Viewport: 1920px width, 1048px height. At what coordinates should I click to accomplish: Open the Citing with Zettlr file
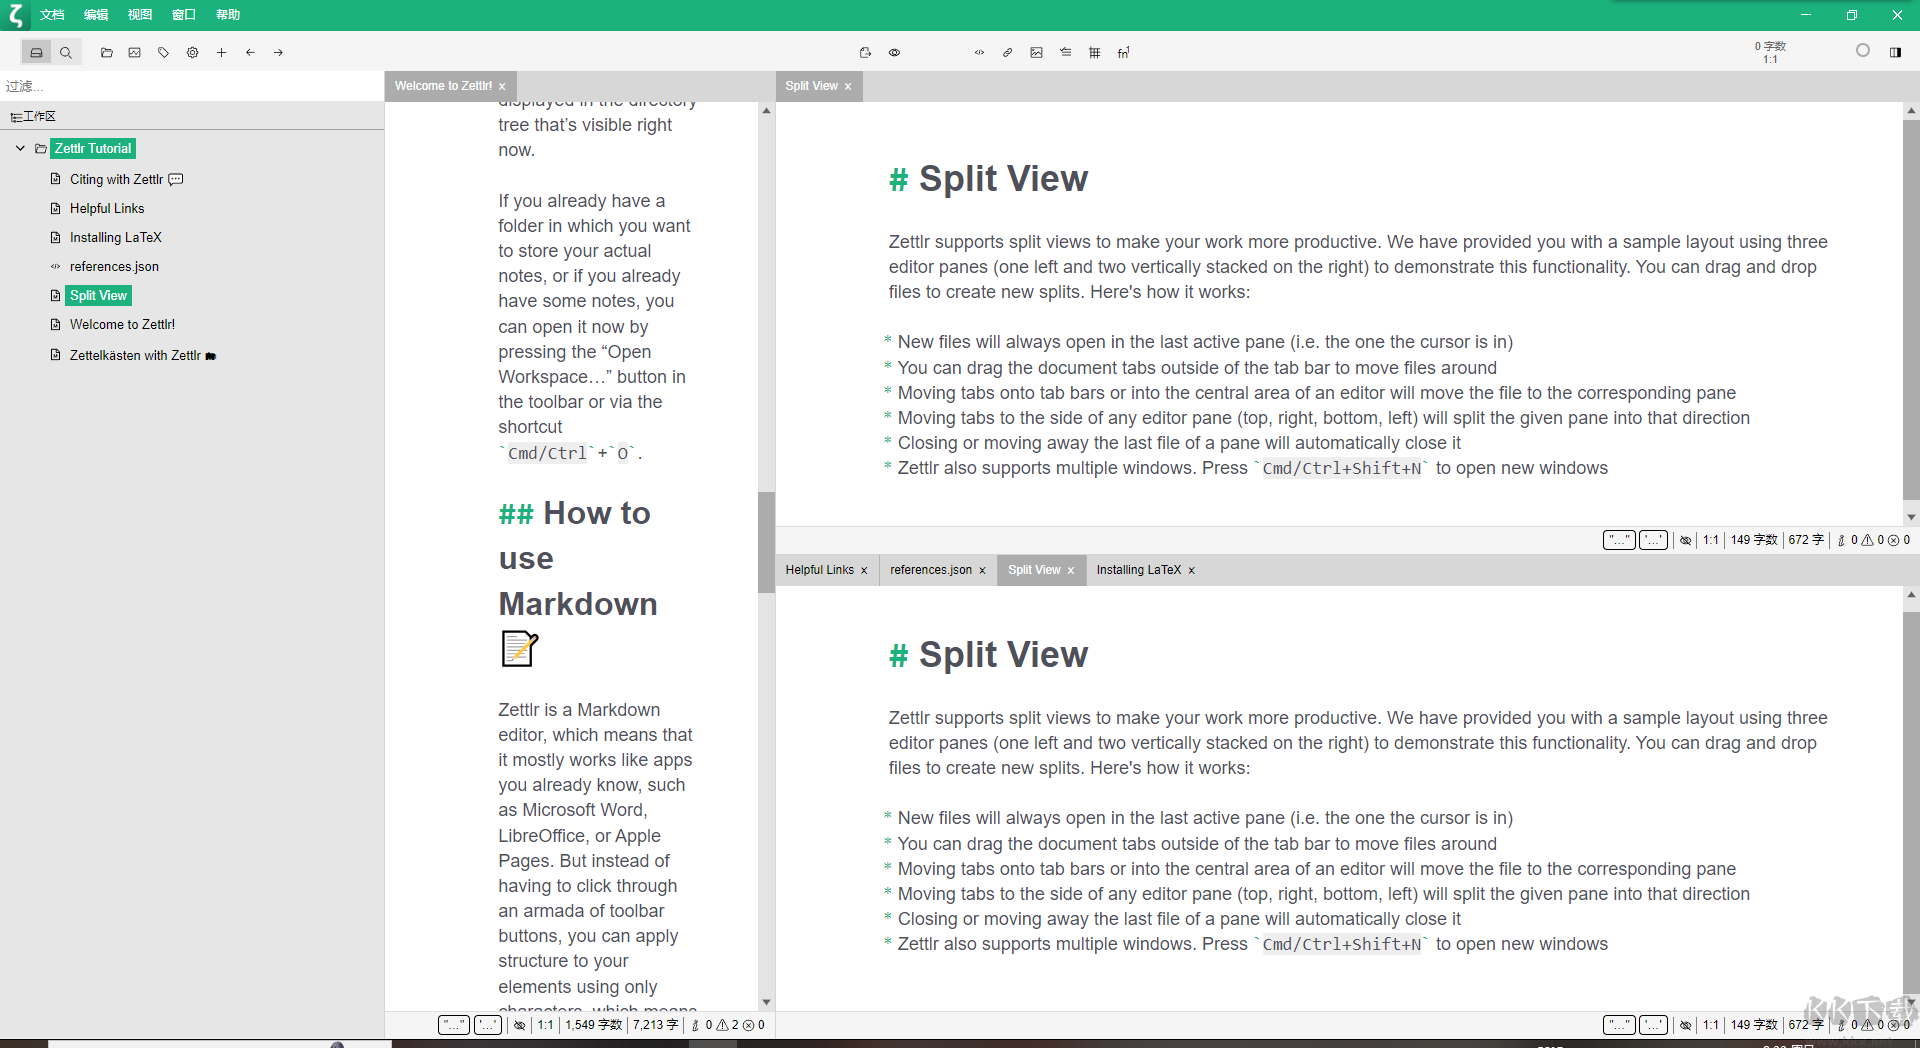pos(116,180)
